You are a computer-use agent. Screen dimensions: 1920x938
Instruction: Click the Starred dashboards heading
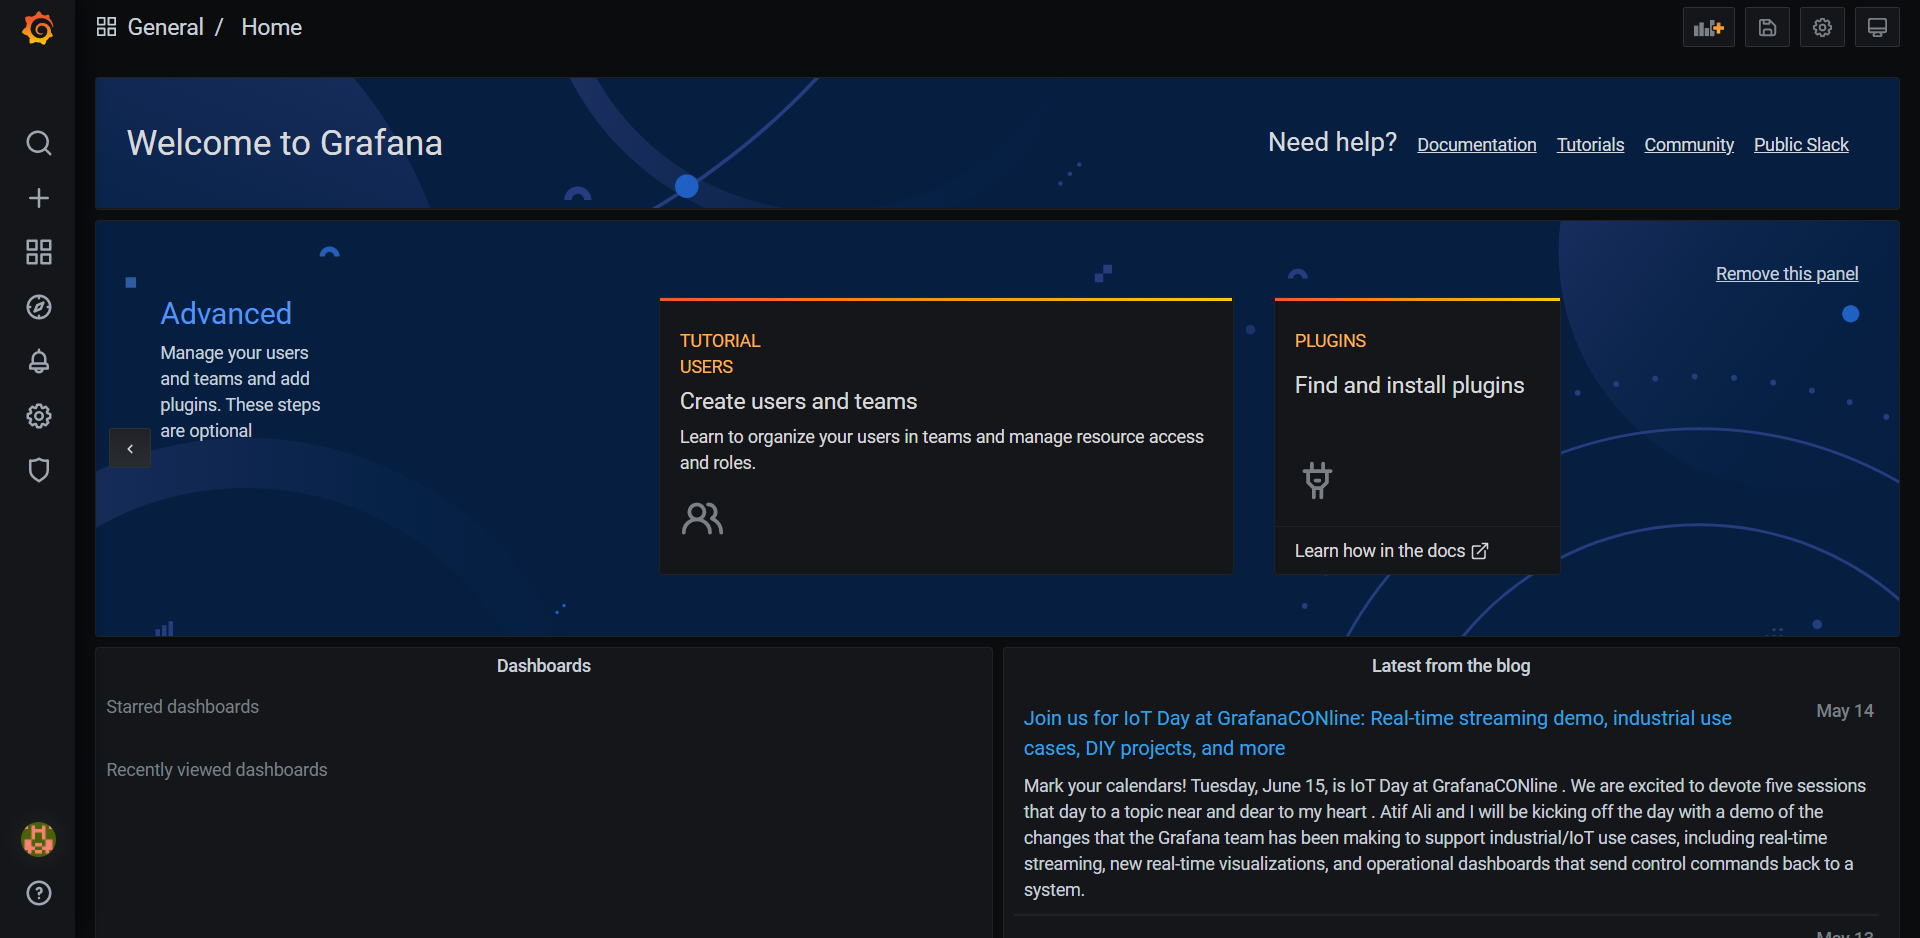(x=182, y=707)
